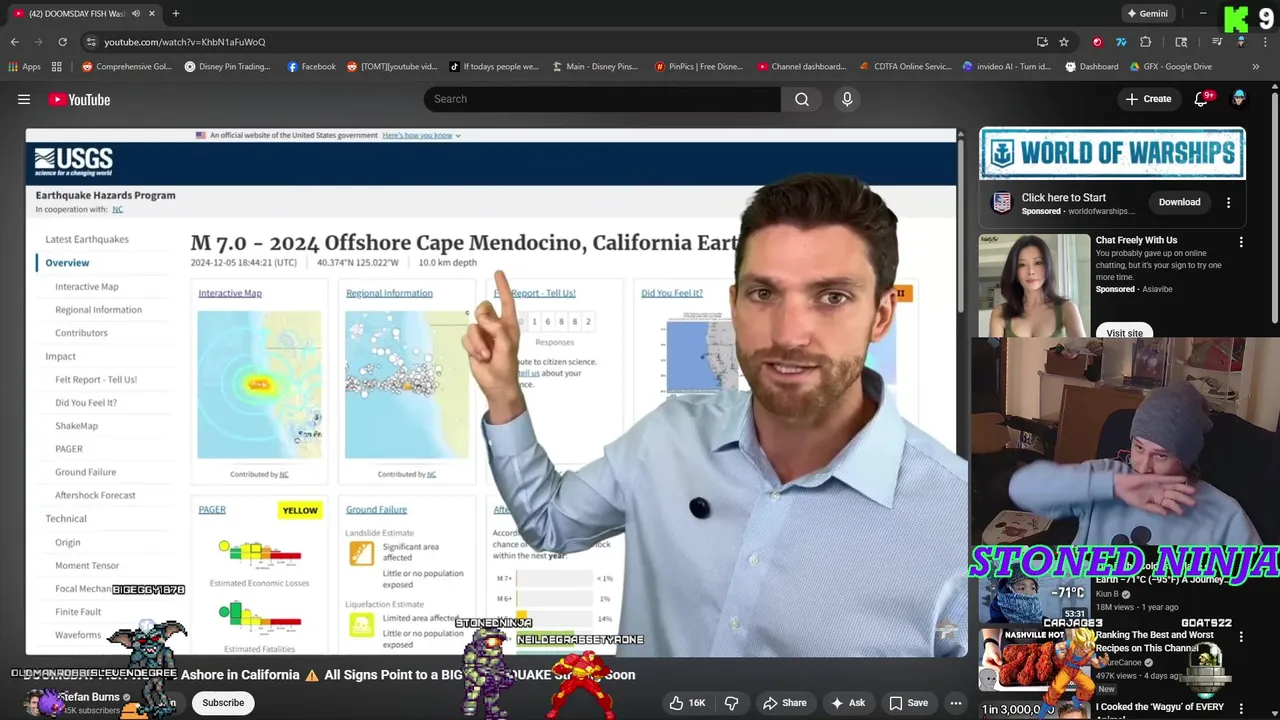Click Visit site on Chat Freely ad
The image size is (1280, 720).
coord(1124,332)
